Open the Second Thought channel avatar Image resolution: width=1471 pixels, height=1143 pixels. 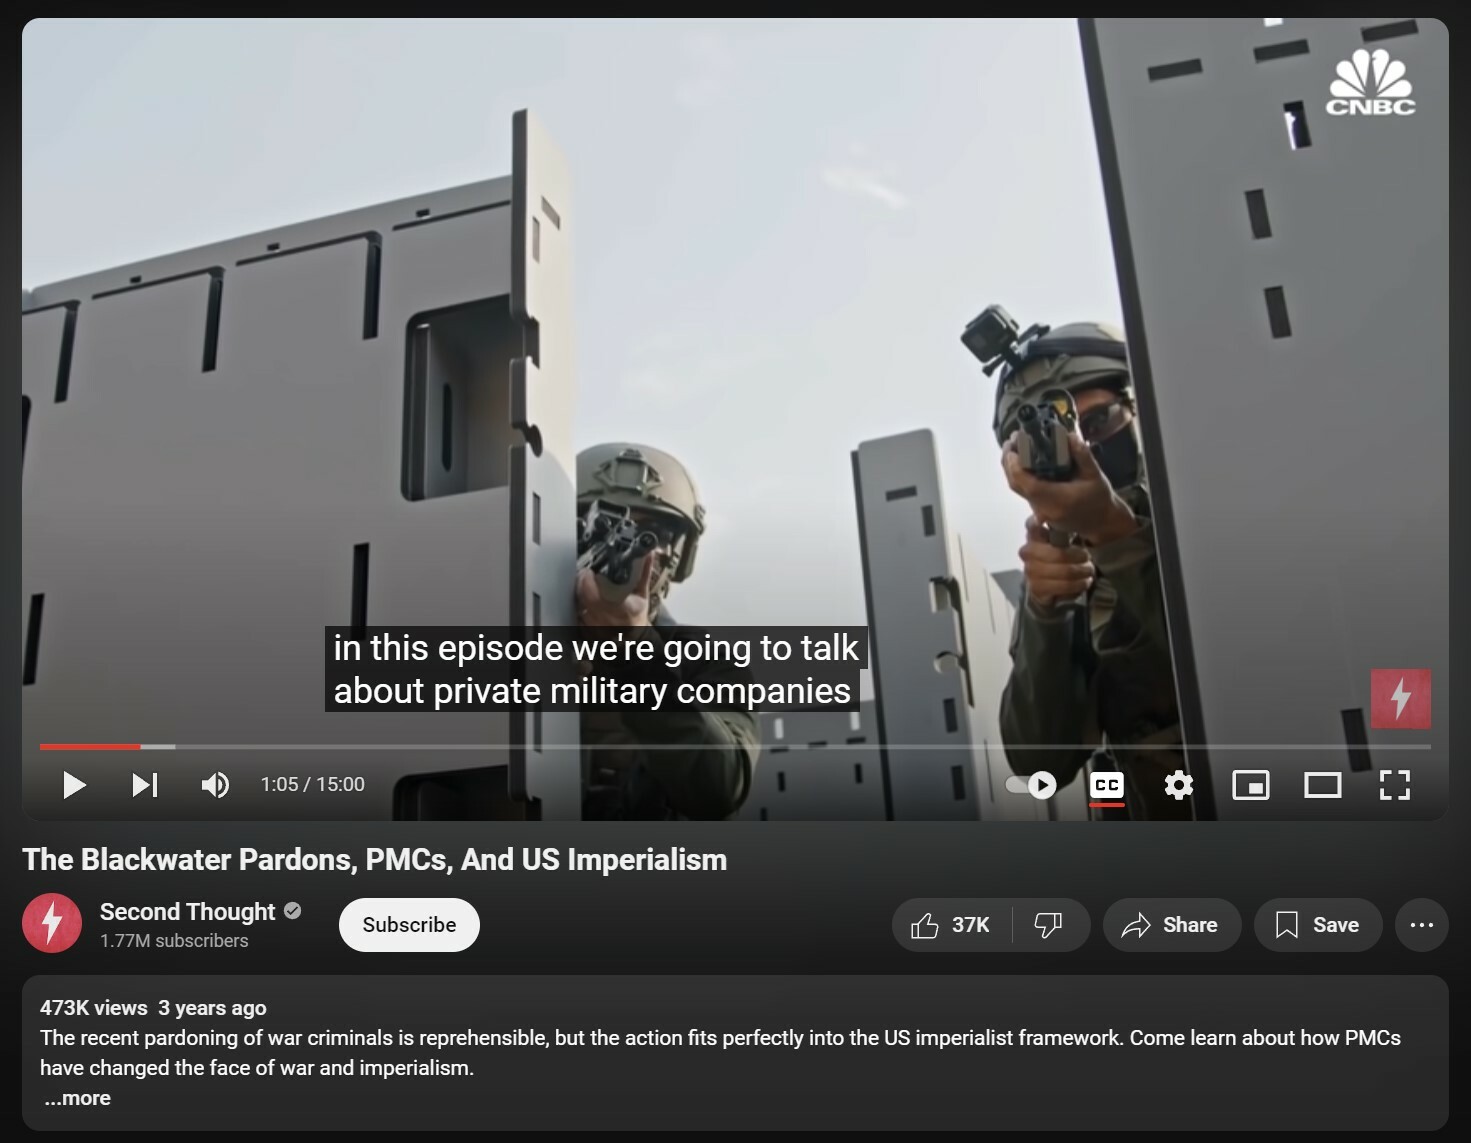[52, 923]
